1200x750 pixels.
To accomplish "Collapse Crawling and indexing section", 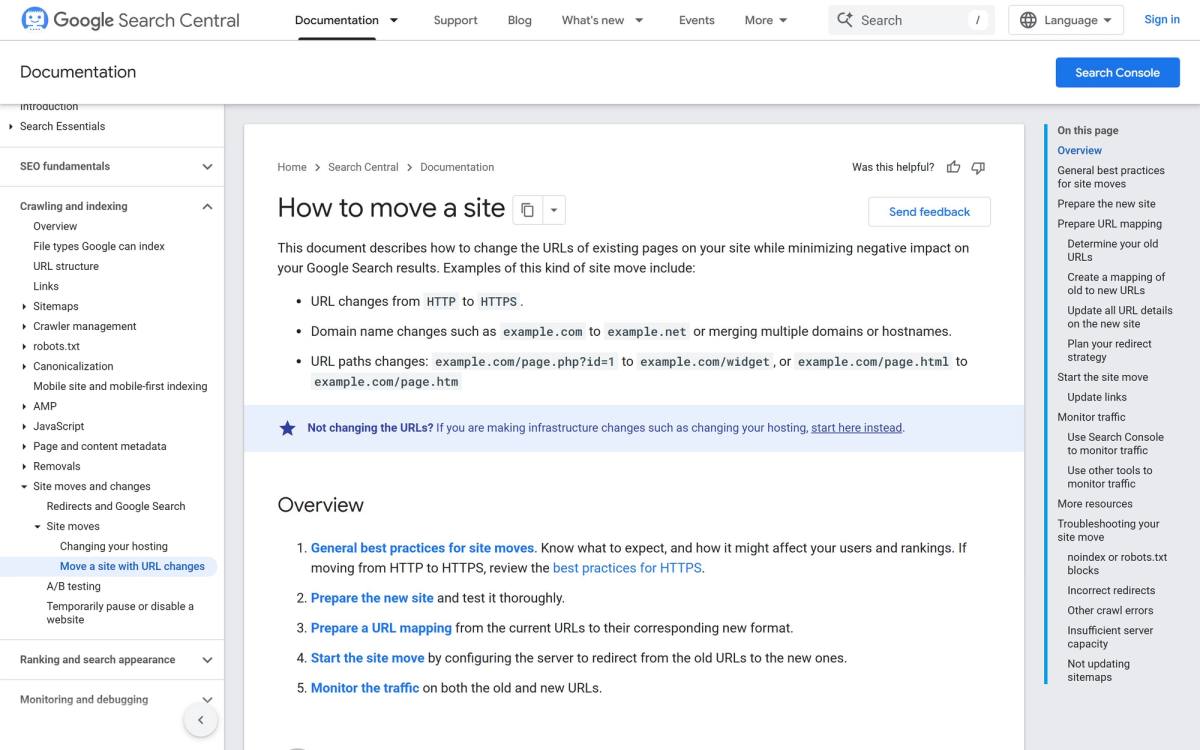I will [x=207, y=206].
